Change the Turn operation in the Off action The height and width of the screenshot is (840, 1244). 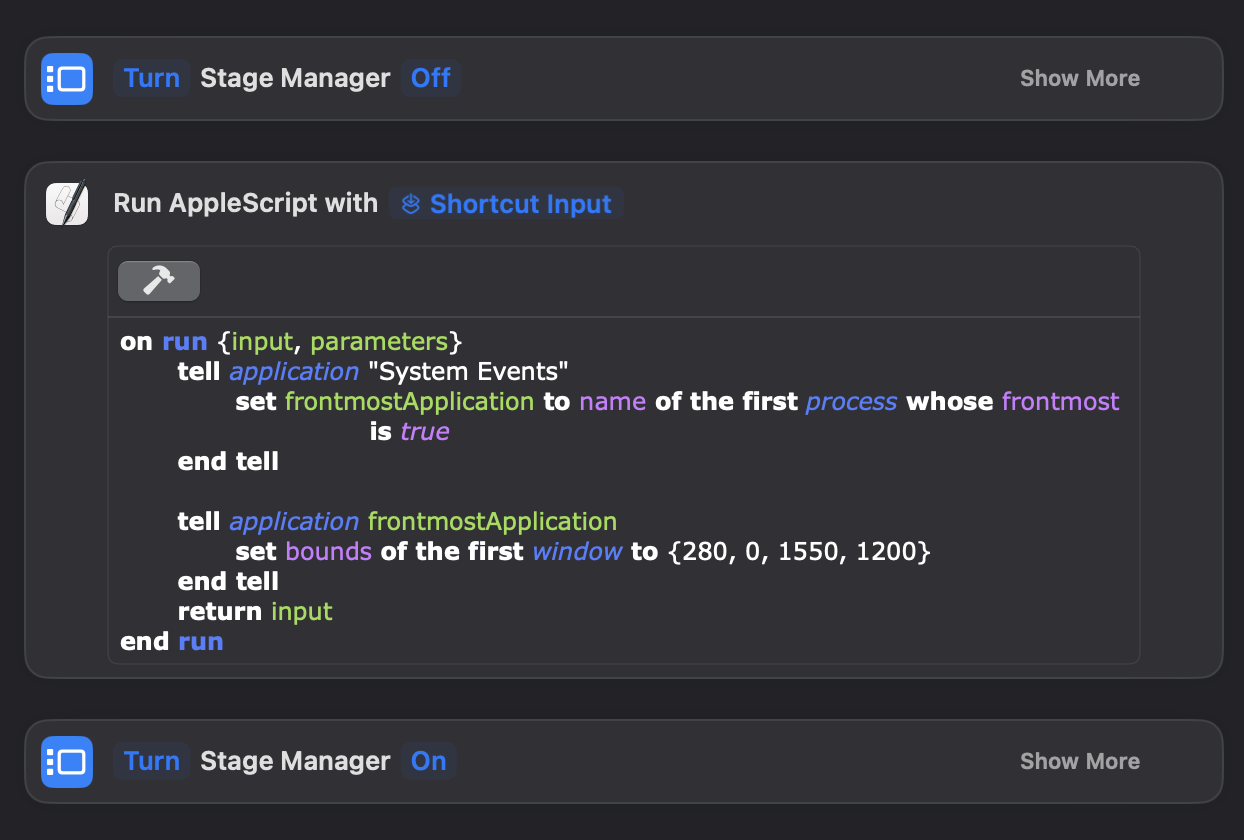[x=152, y=78]
